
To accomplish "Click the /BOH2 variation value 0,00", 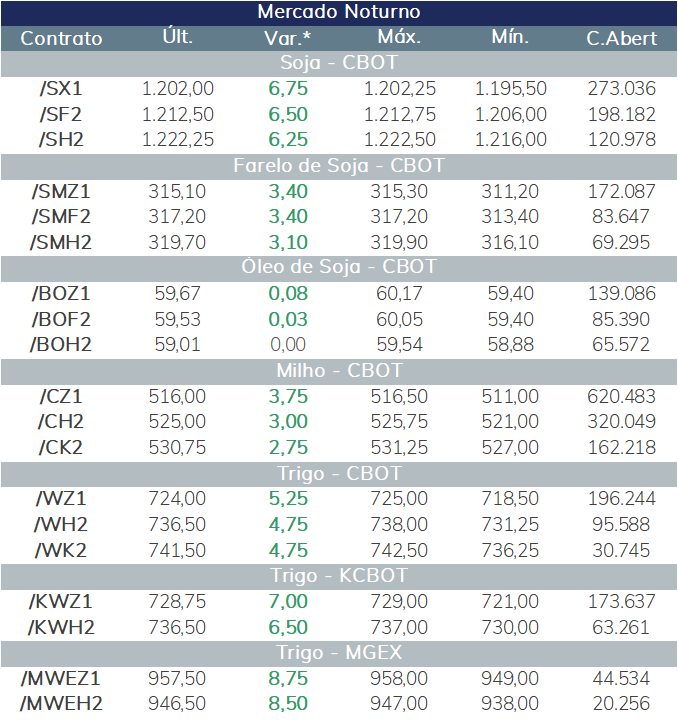I will (x=288, y=344).
